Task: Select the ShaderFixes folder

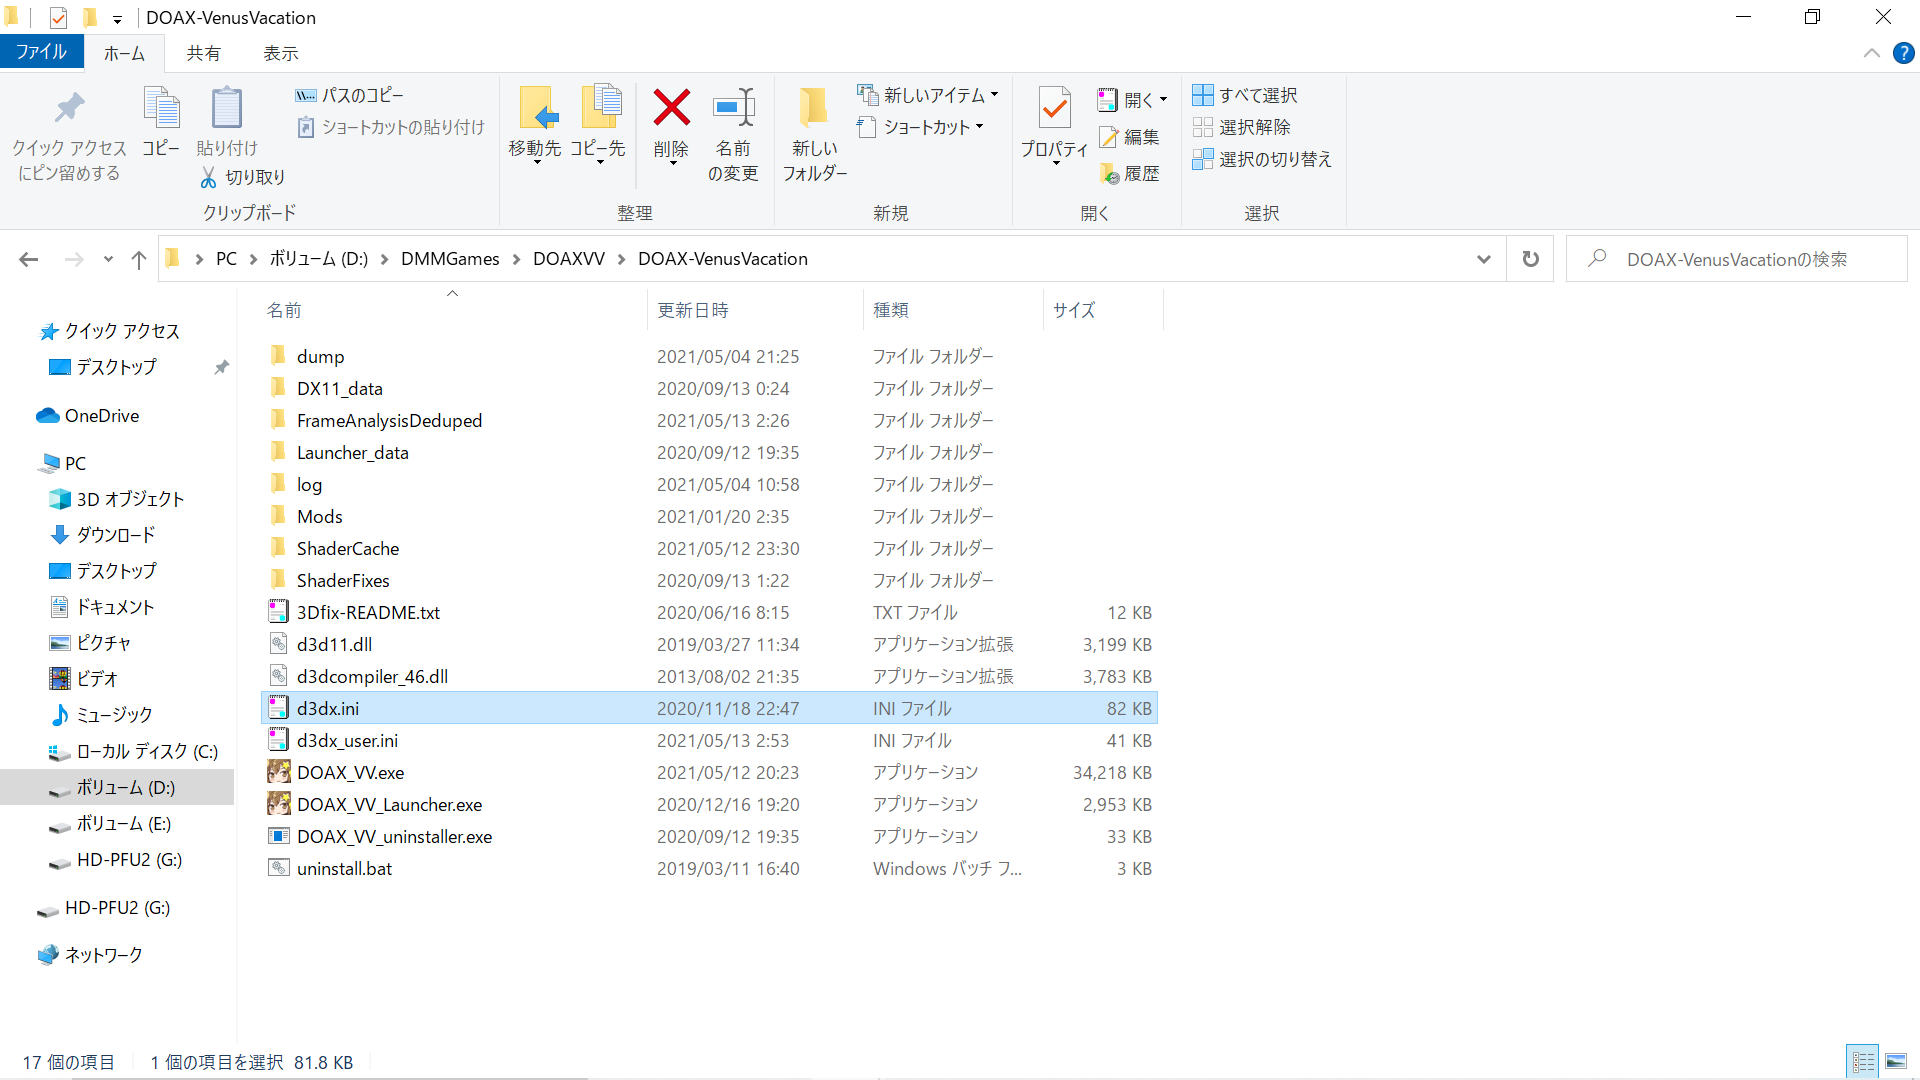Action: (709, 581)
